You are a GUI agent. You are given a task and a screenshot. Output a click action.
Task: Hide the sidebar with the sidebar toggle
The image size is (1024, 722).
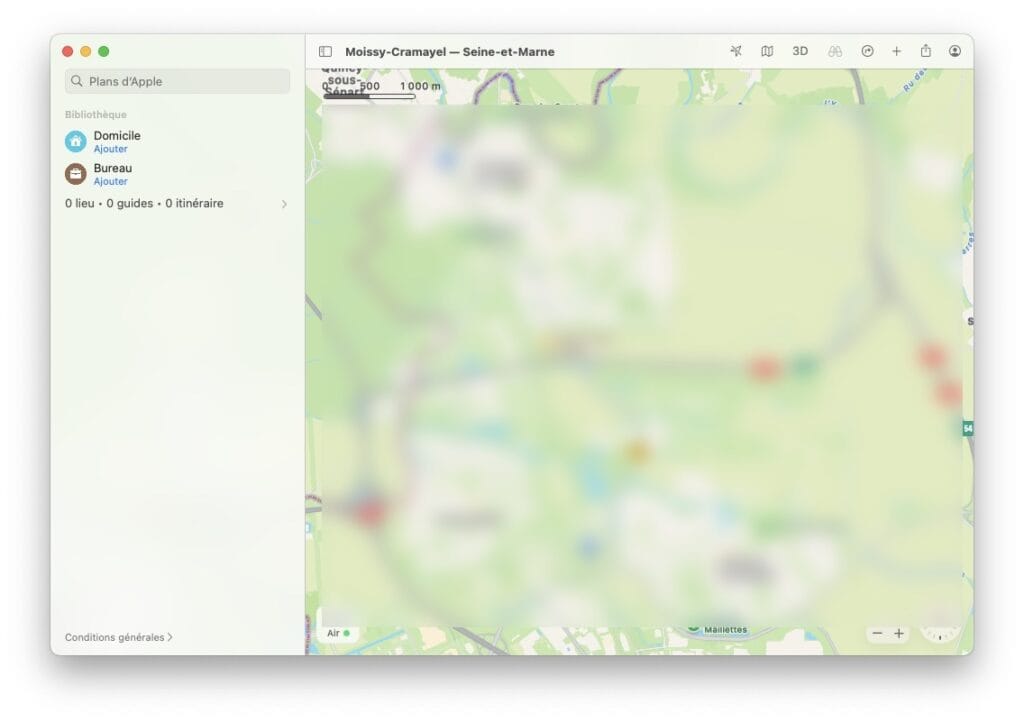click(x=325, y=52)
